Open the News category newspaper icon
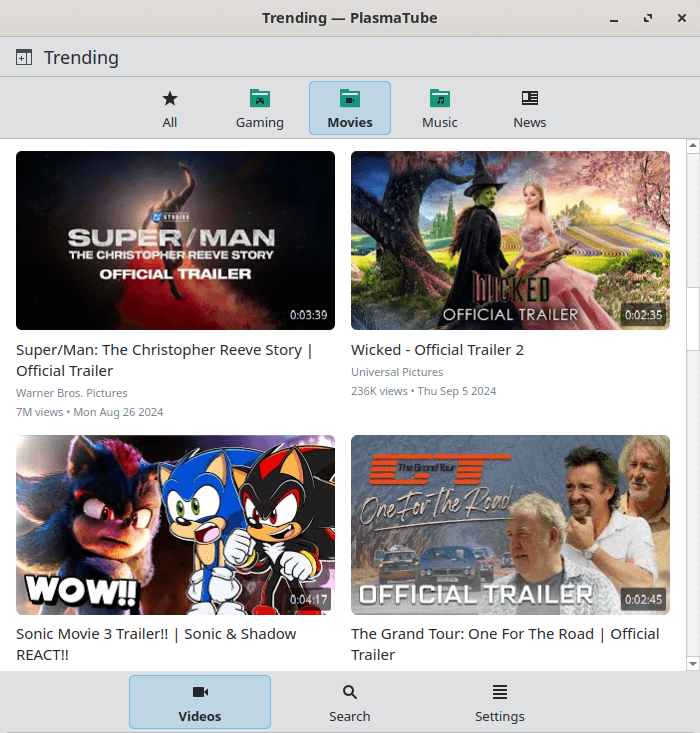700x733 pixels. [530, 98]
